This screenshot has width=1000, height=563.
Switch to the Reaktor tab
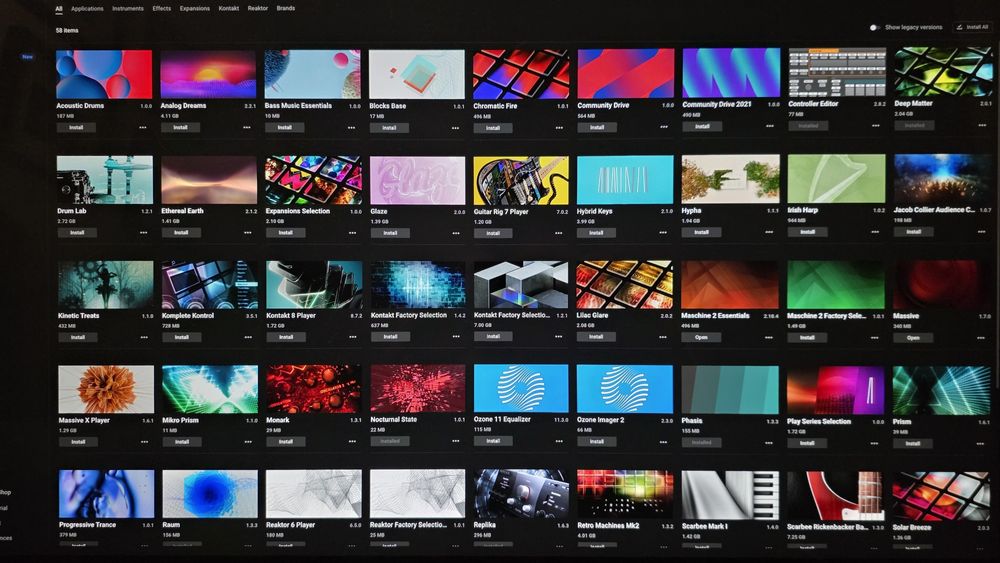(x=258, y=8)
